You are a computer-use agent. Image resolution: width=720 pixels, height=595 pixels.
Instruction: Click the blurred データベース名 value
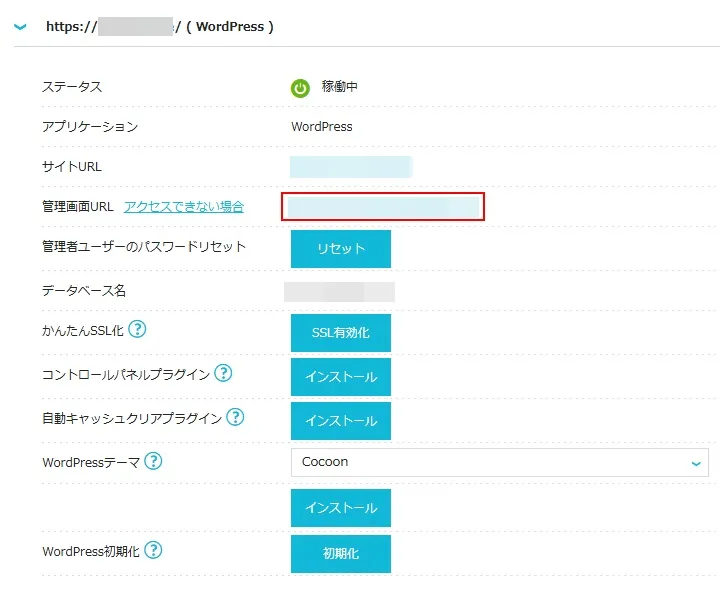[x=339, y=292]
